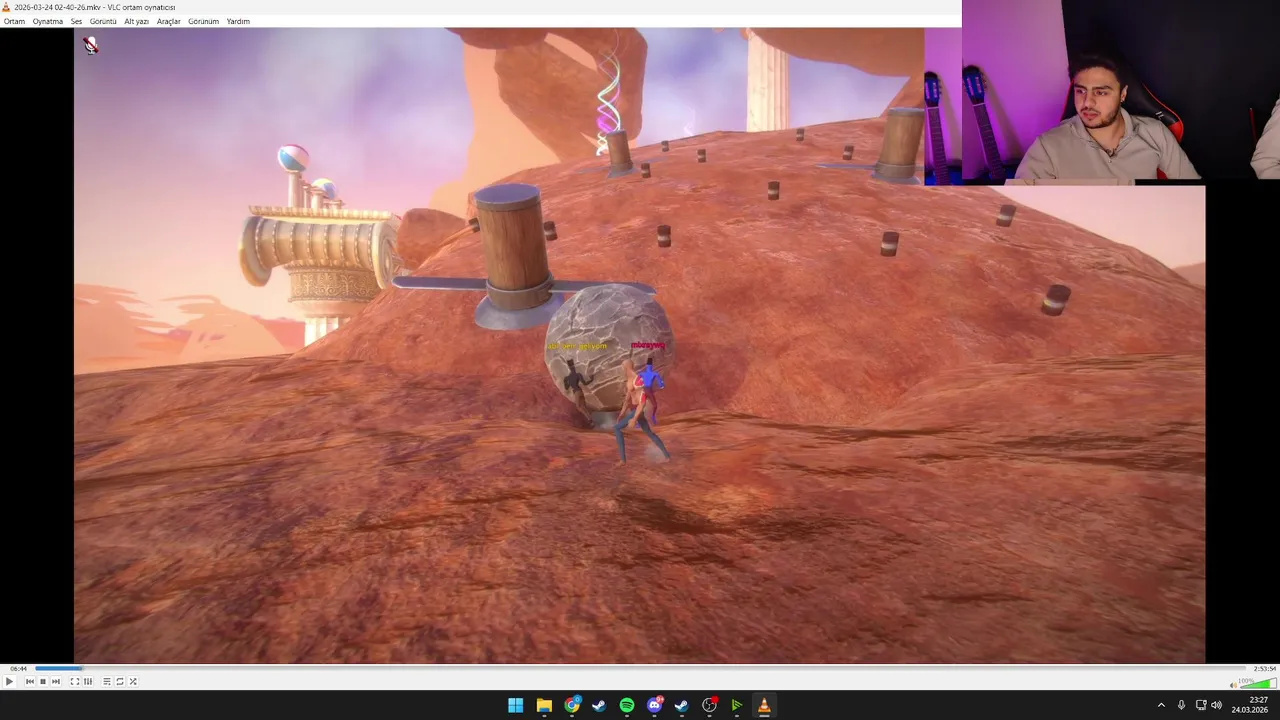Set VLC volume using the volume slider
This screenshot has height=720, width=1280.
[x=1256, y=683]
